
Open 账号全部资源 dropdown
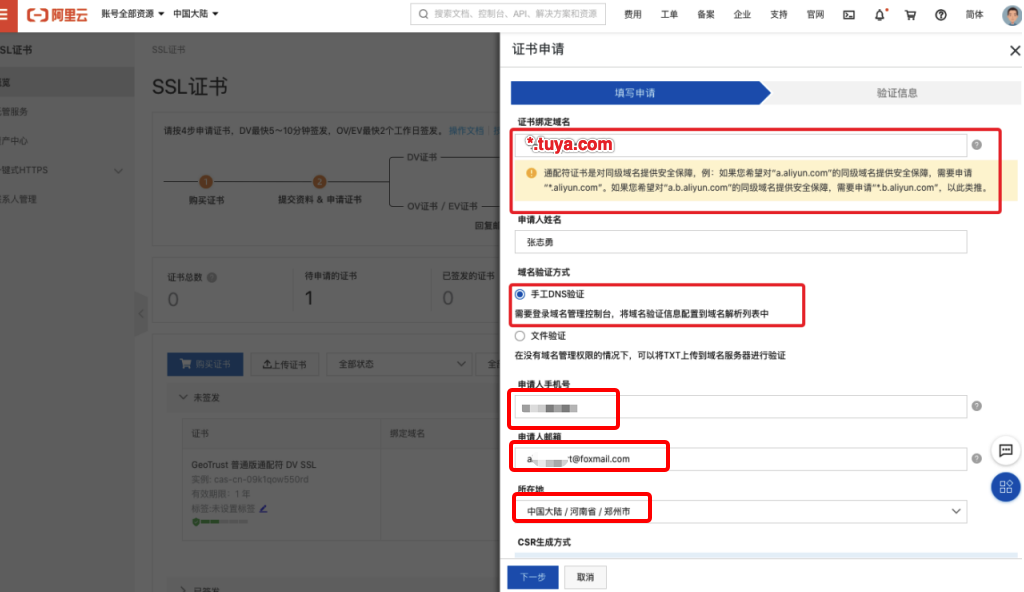(133, 14)
